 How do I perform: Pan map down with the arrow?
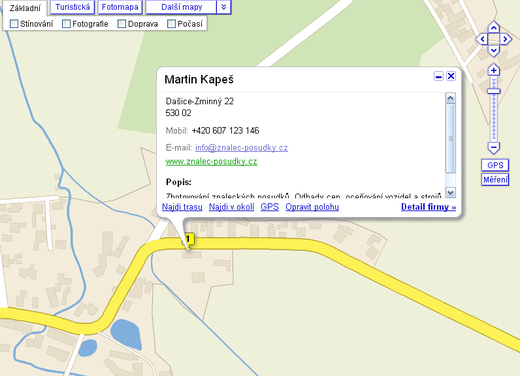point(494,51)
